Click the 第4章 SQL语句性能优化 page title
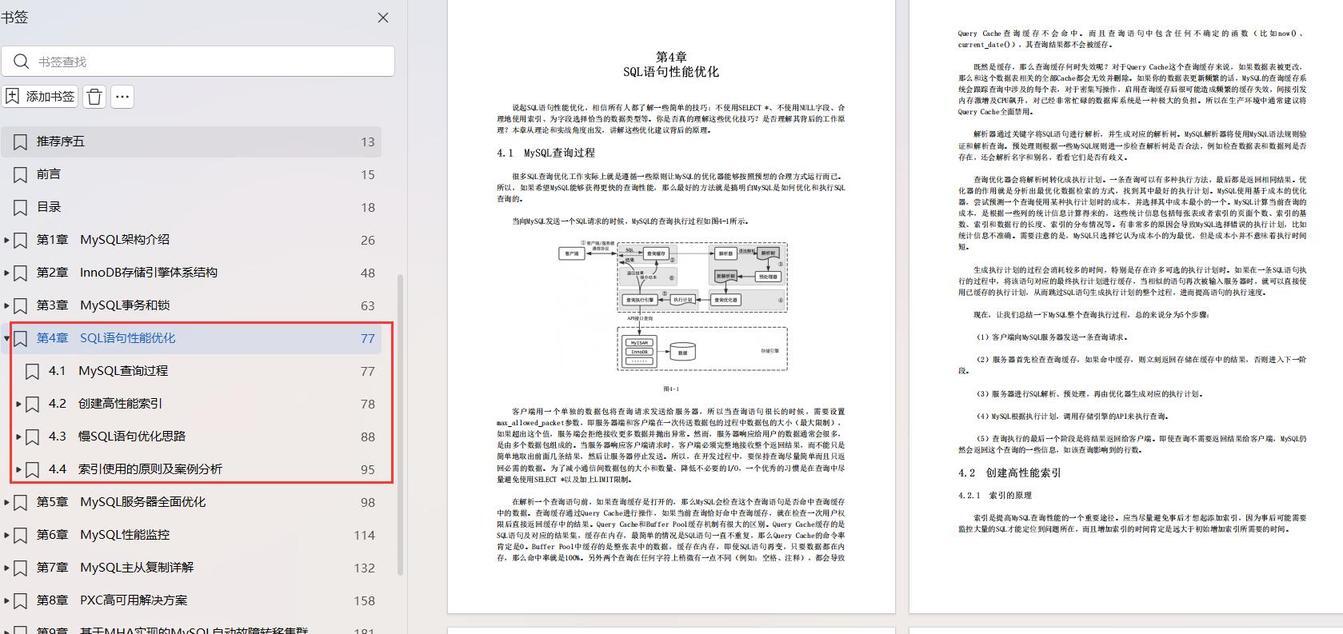This screenshot has width=1343, height=634. point(671,64)
